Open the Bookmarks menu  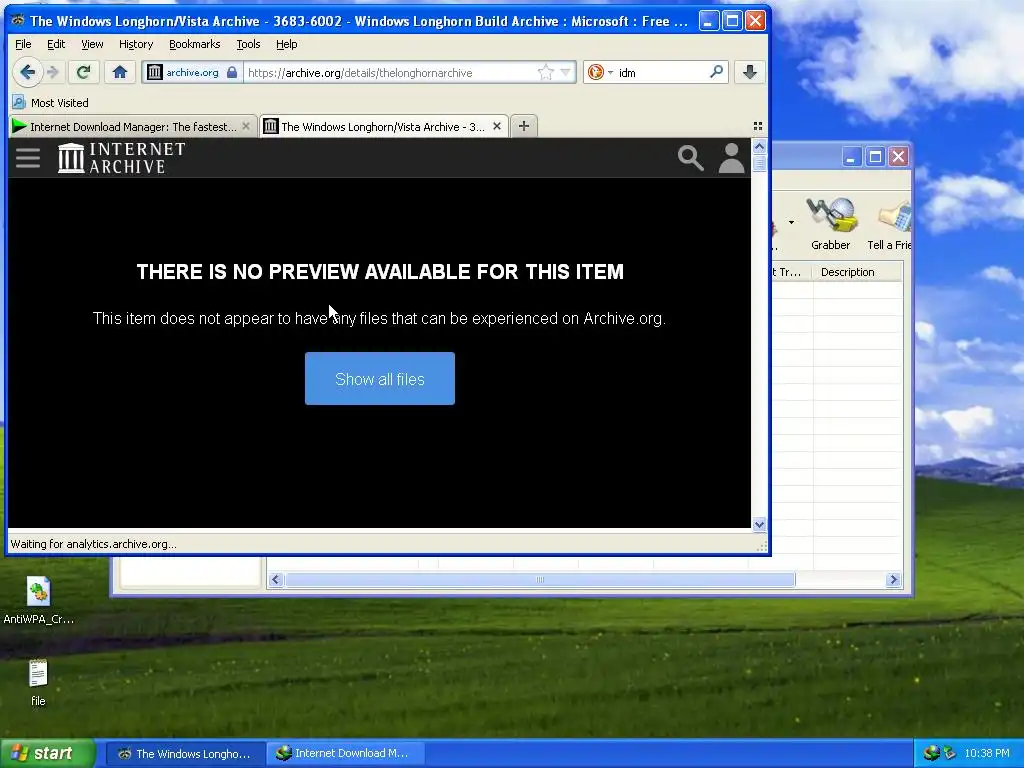(195, 44)
